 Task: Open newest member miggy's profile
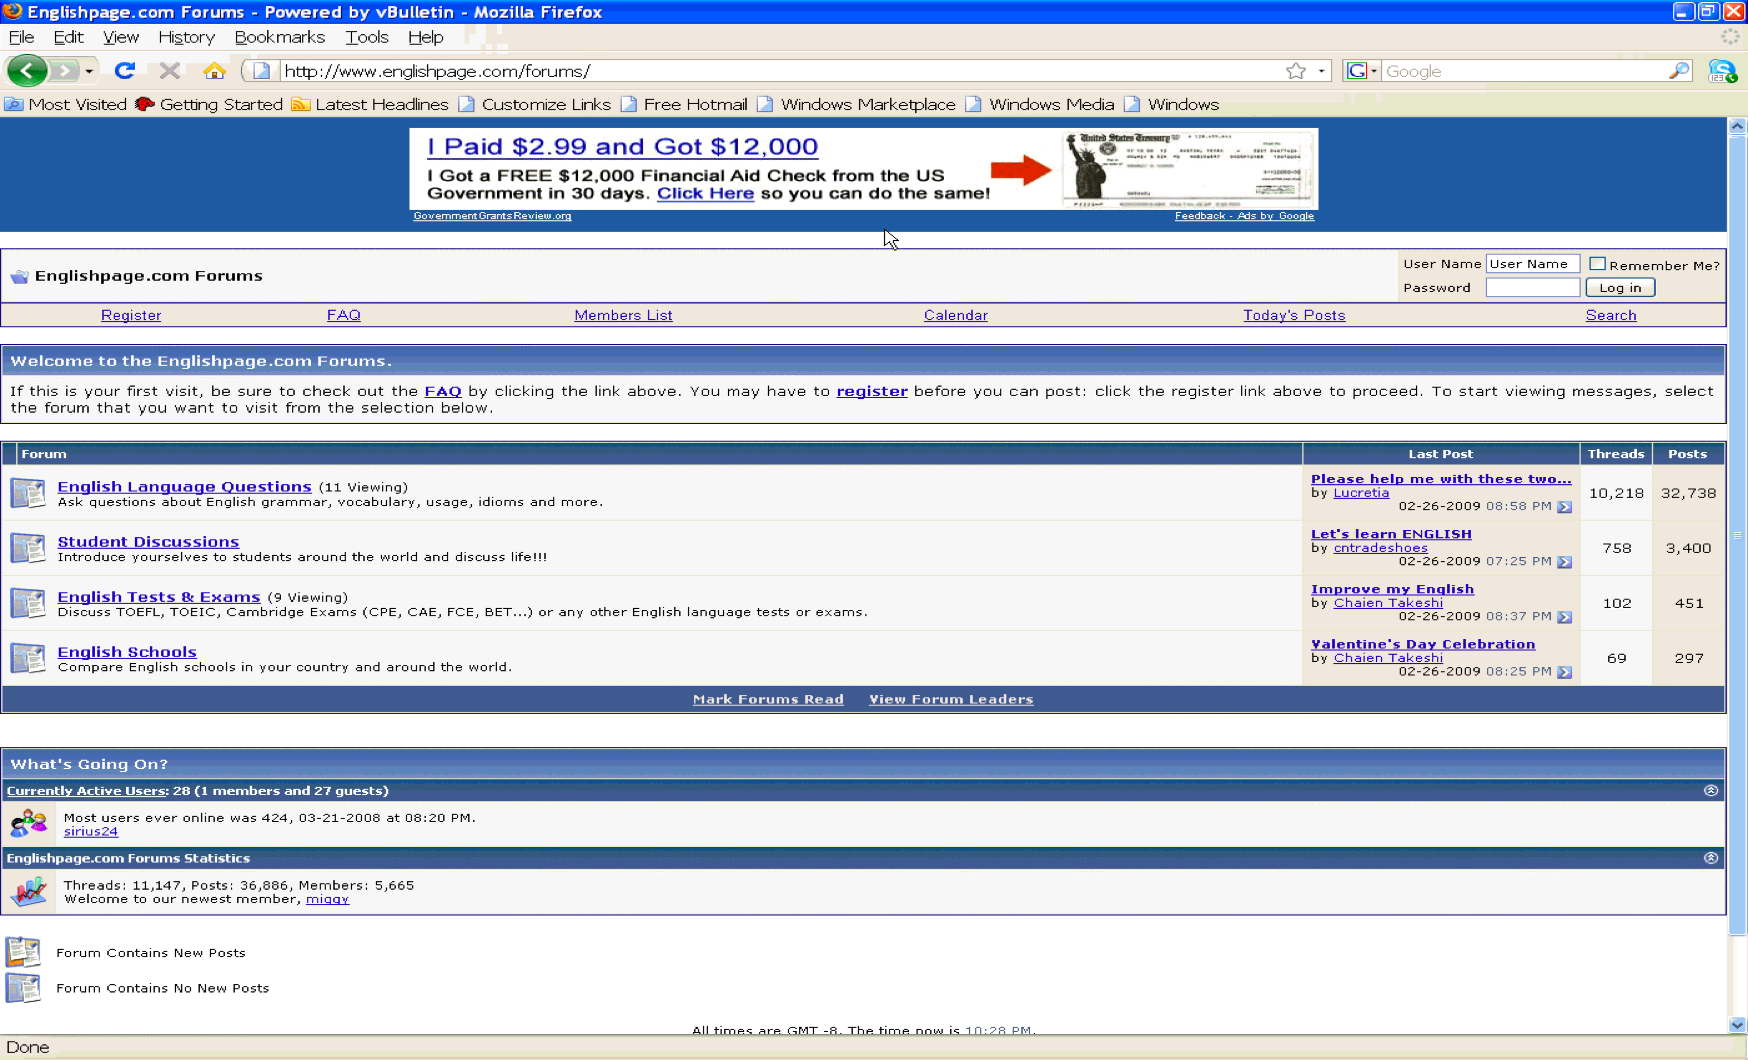327,899
